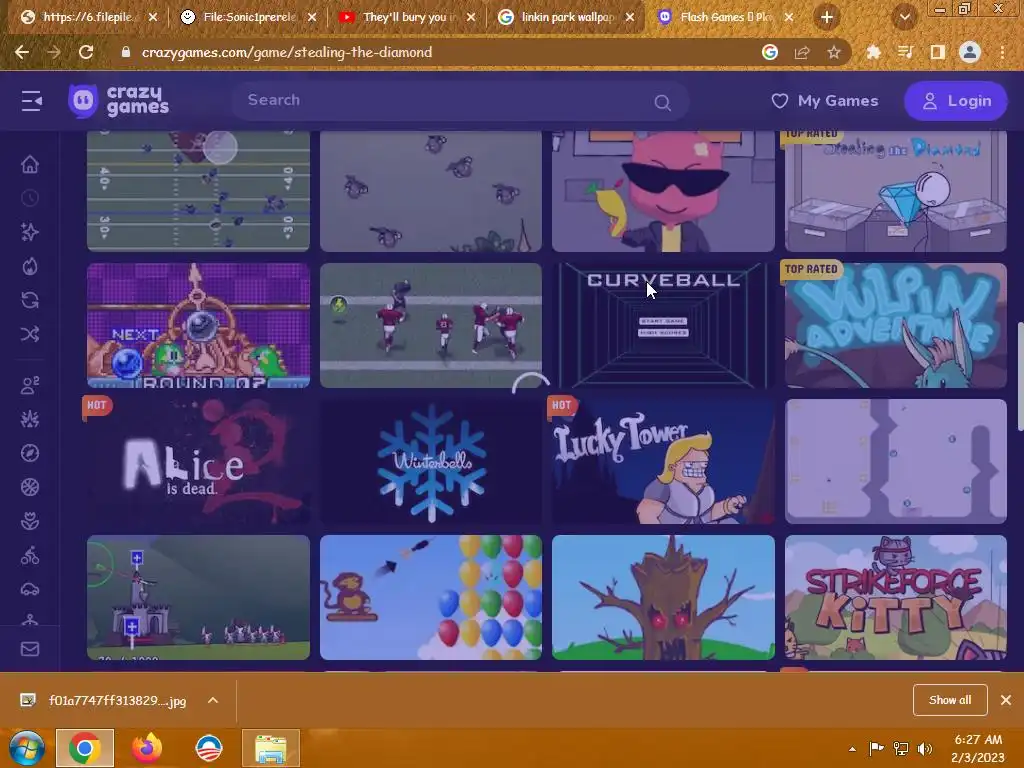The height and width of the screenshot is (768, 1024).
Task: Show hidden system tray icons arrow
Action: click(852, 749)
